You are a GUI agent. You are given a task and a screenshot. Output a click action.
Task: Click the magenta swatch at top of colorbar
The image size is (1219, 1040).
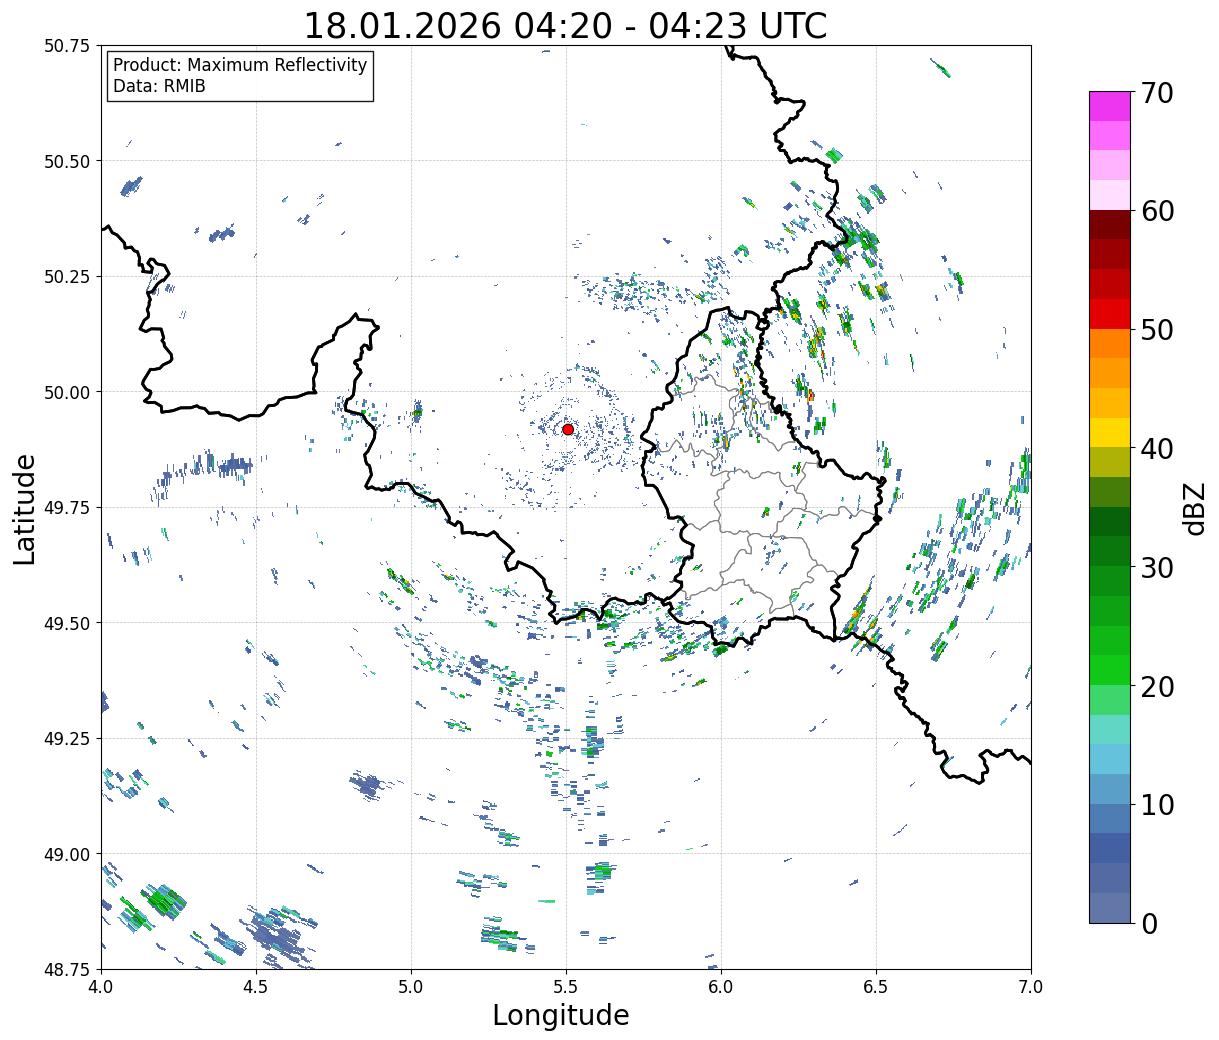click(1110, 106)
